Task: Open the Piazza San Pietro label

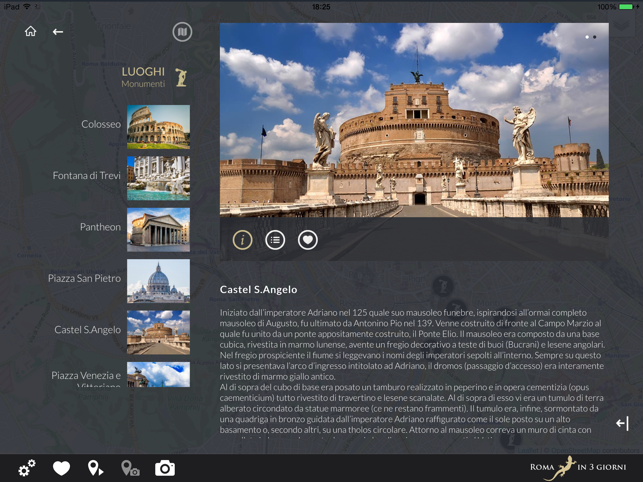Action: (x=84, y=279)
